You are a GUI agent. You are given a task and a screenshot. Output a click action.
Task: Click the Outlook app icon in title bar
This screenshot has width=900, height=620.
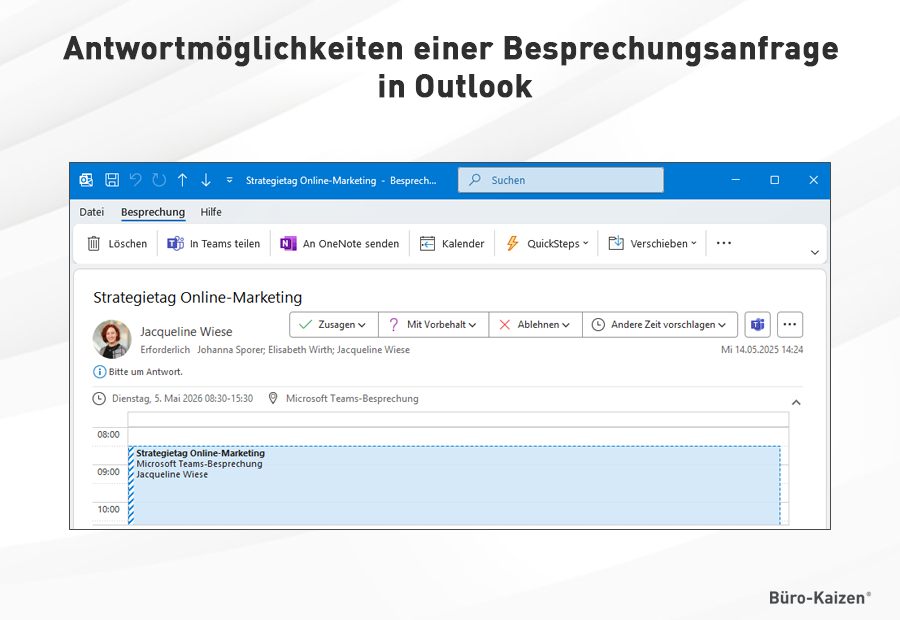tap(86, 180)
